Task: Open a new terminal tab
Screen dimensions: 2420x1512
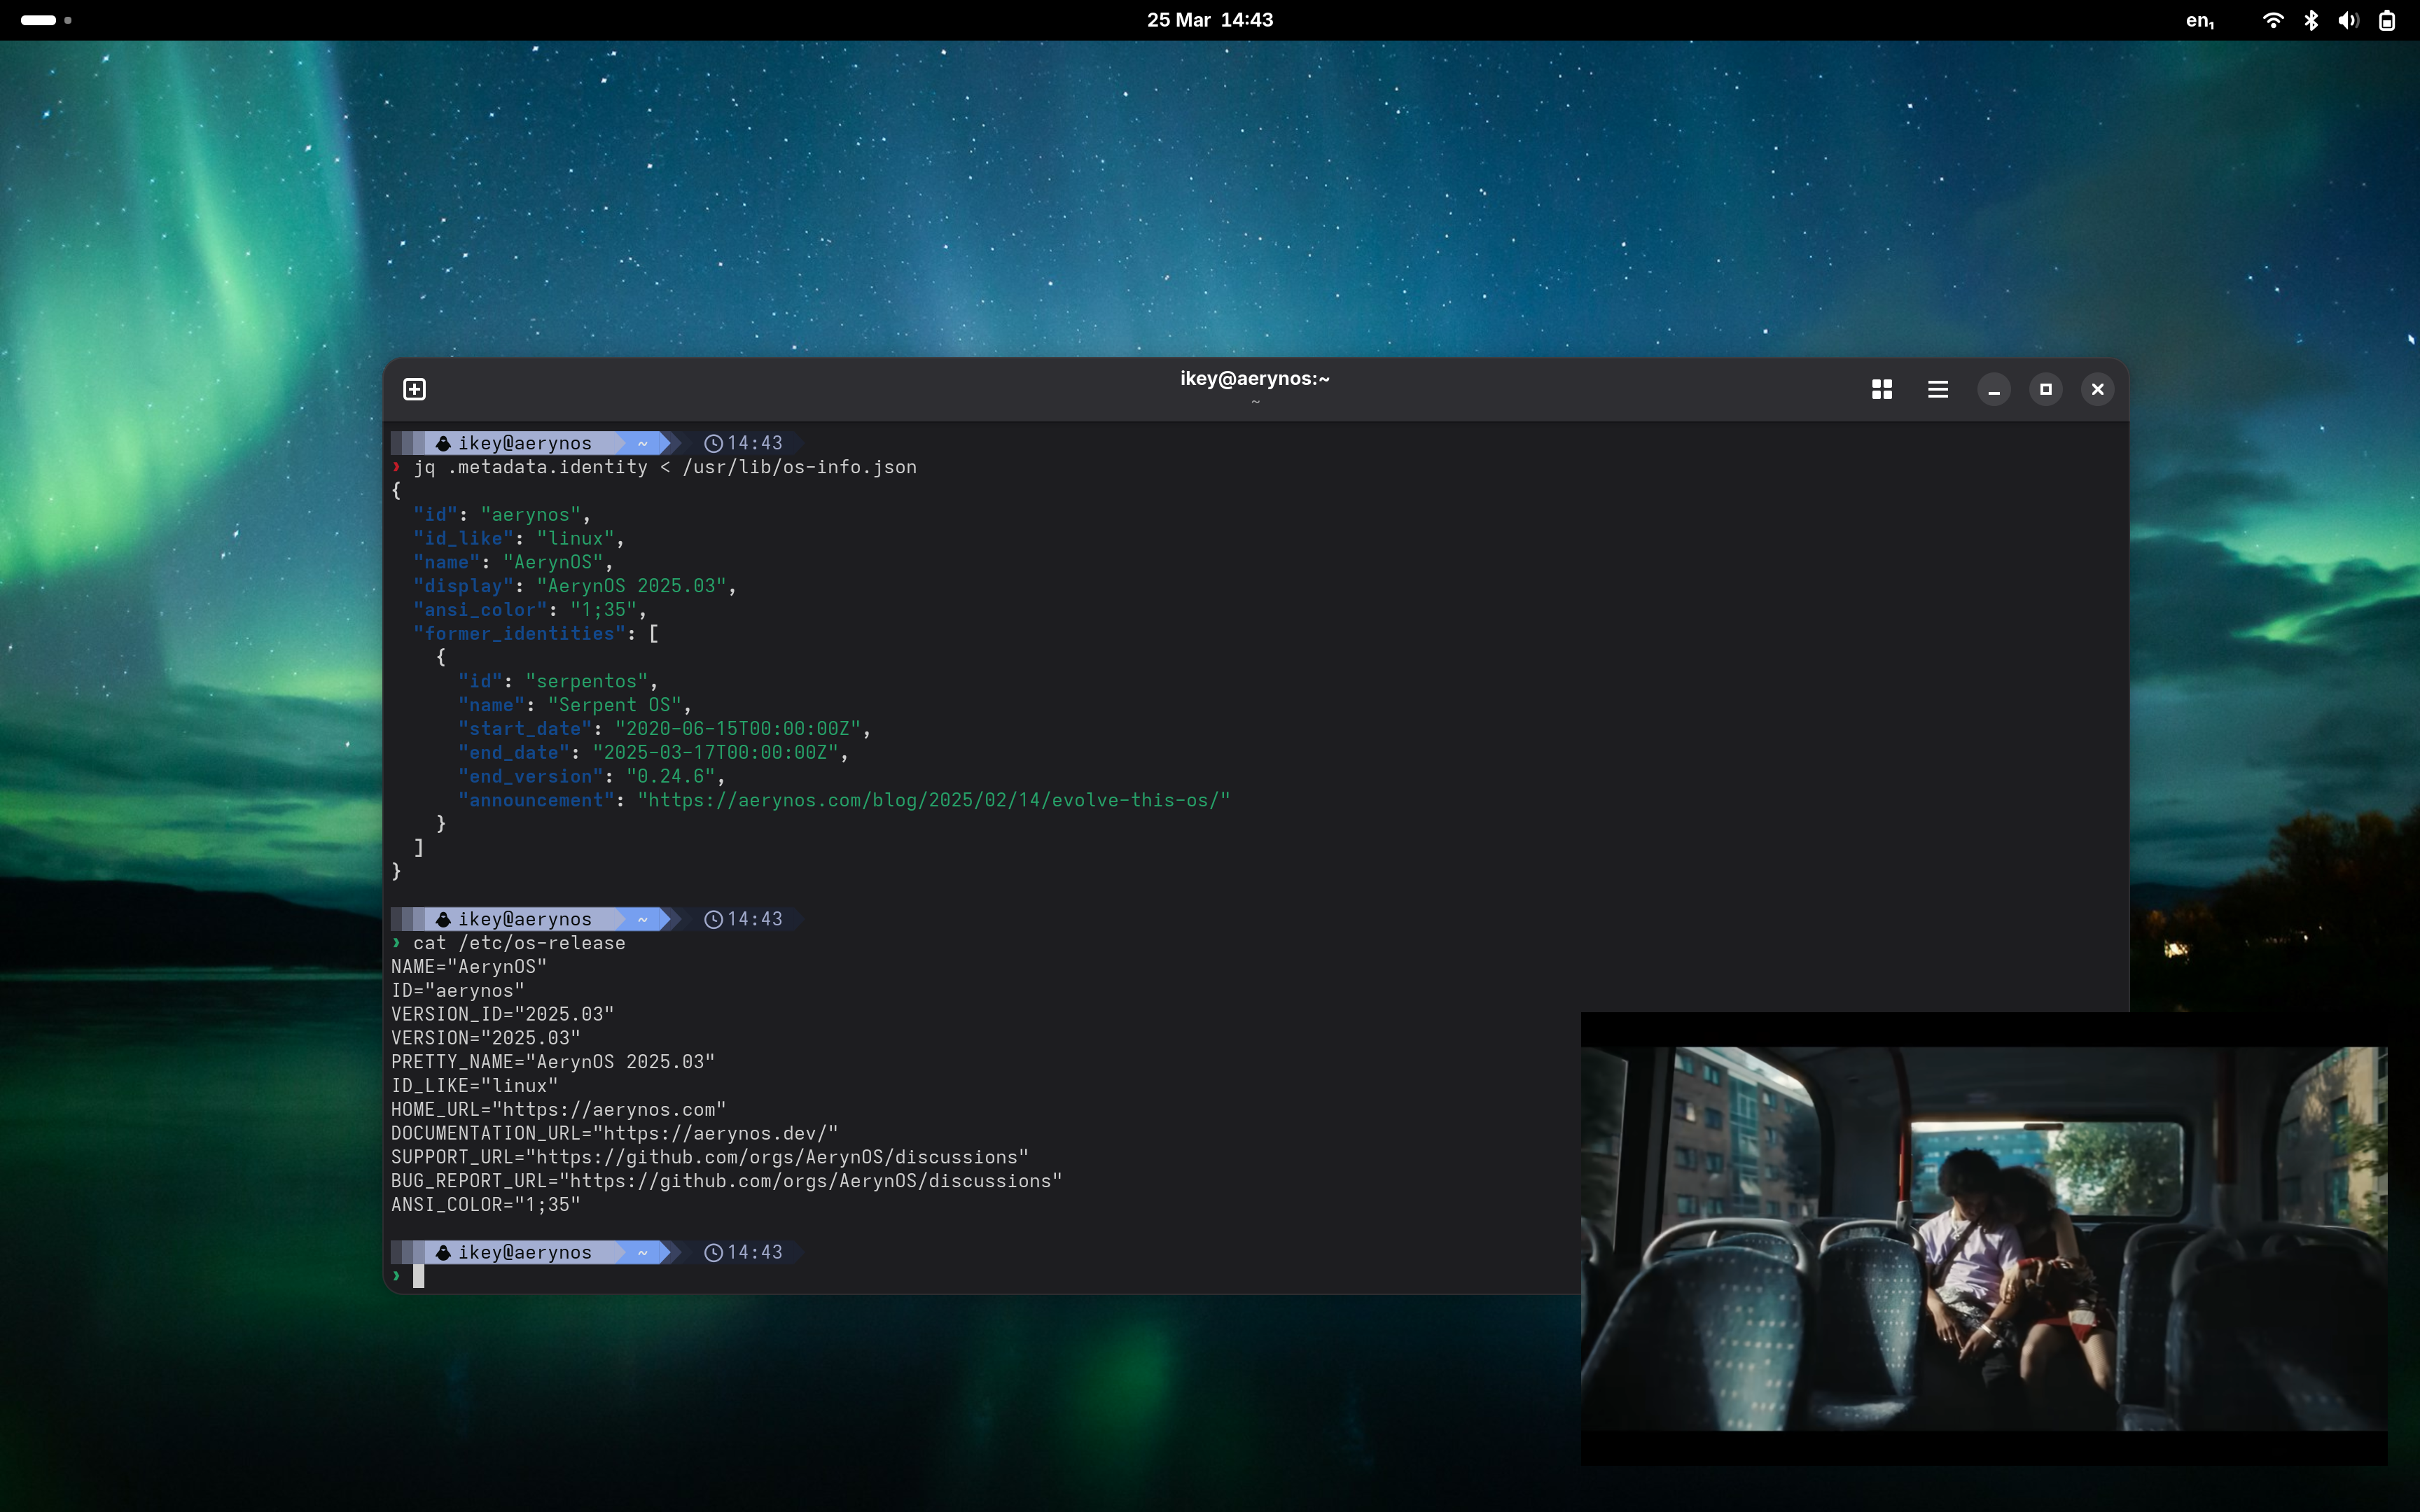Action: click(x=414, y=389)
